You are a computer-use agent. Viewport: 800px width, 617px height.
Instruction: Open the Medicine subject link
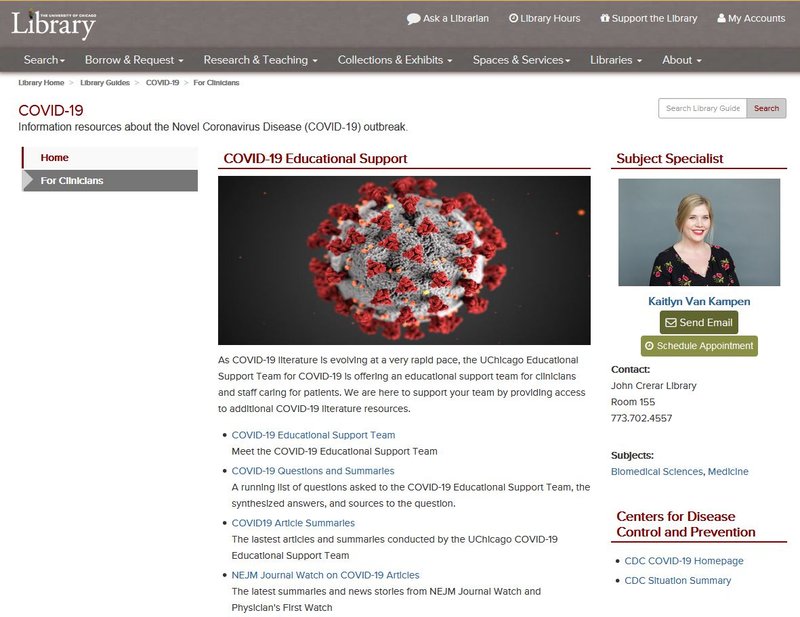tap(728, 472)
